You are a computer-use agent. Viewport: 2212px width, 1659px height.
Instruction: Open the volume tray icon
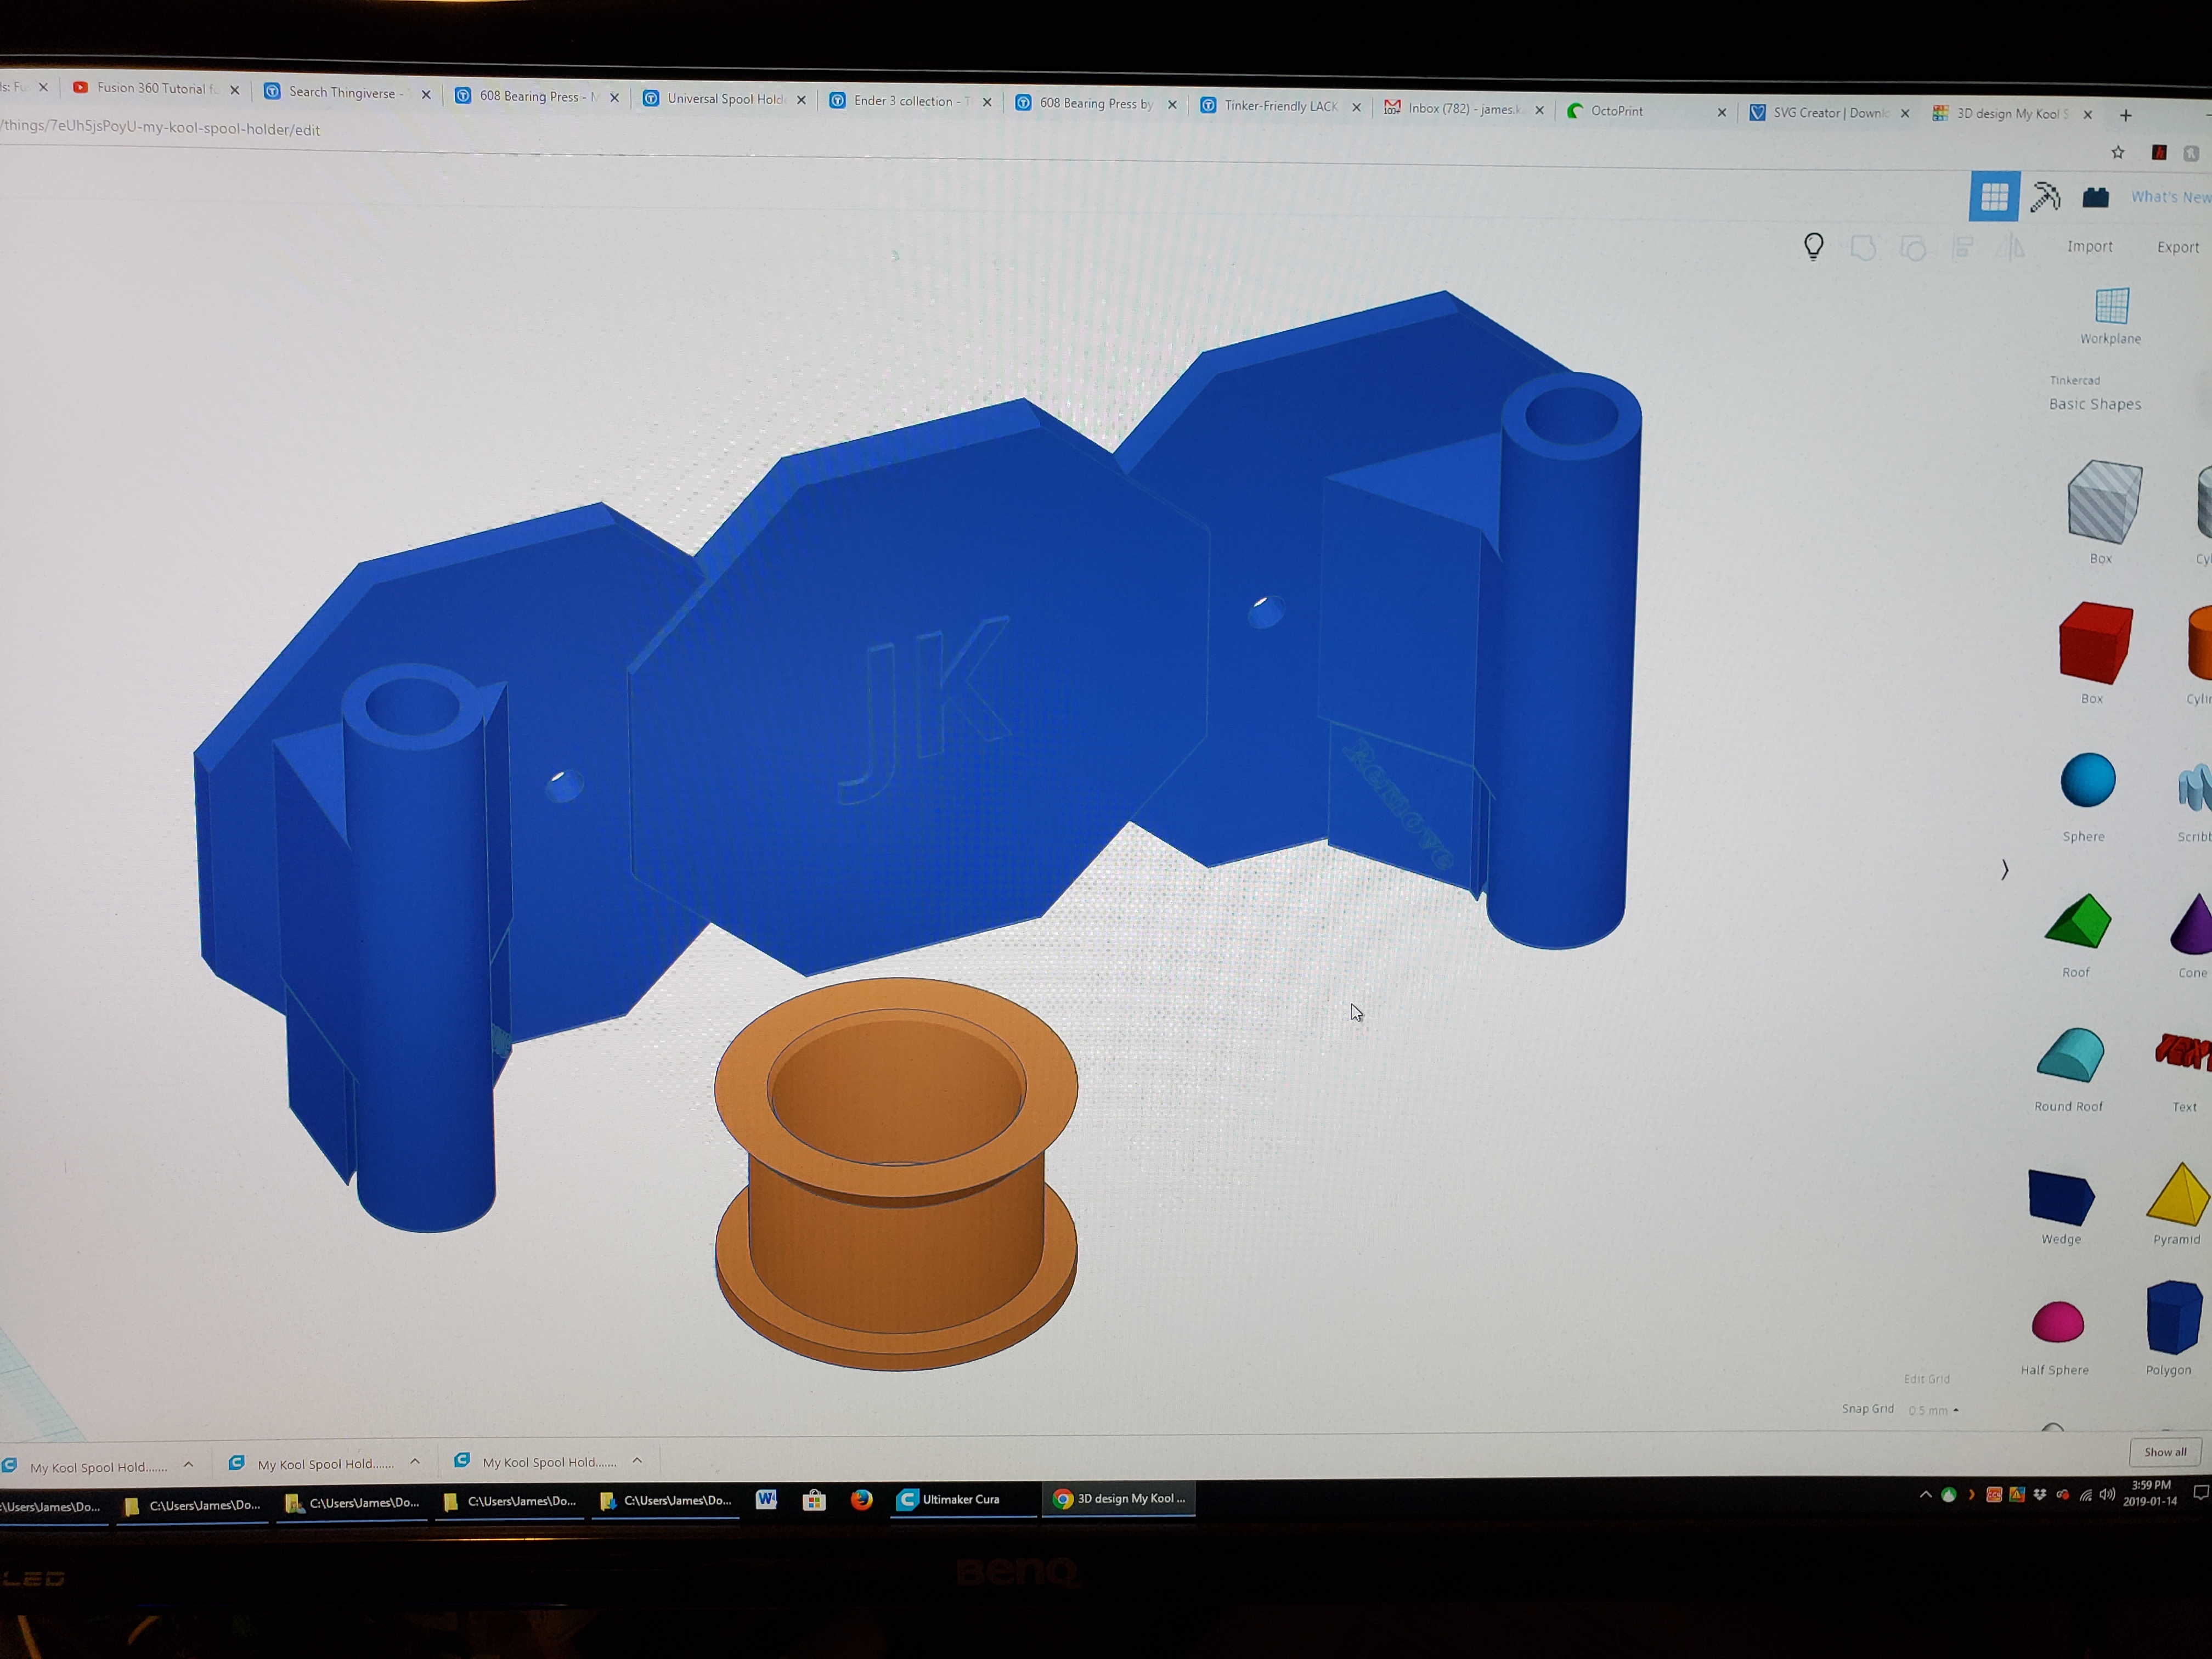[2107, 1495]
